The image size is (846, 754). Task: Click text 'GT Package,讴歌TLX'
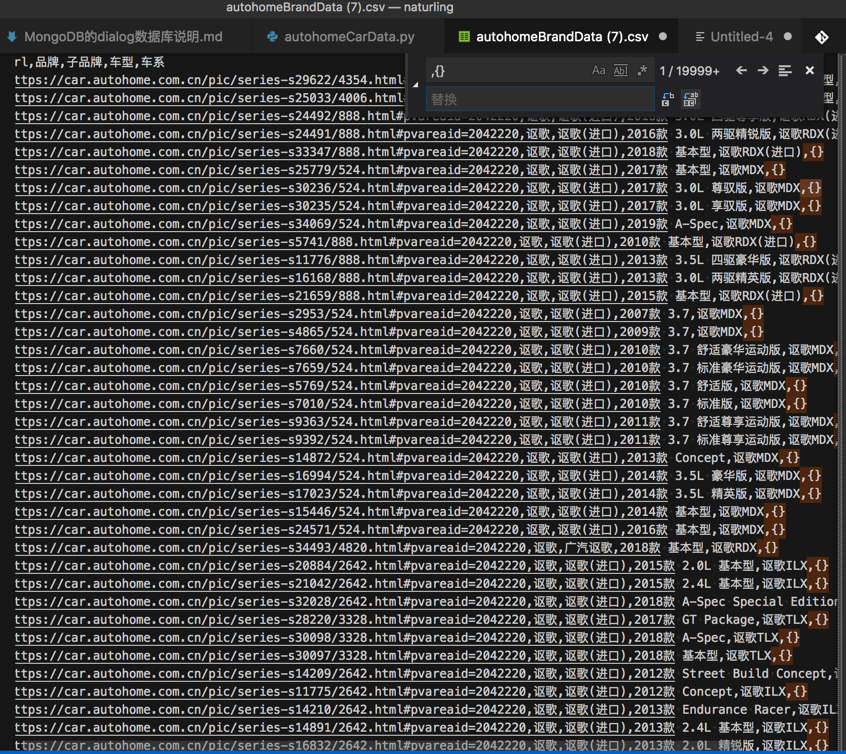(x=745, y=620)
